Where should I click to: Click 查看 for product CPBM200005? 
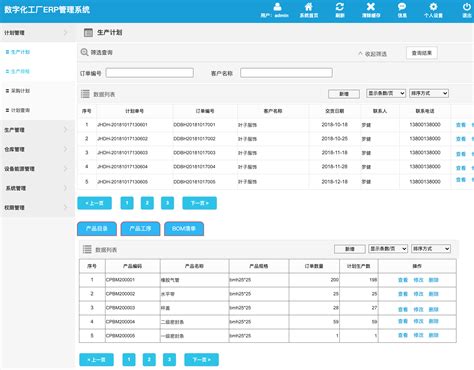[403, 335]
